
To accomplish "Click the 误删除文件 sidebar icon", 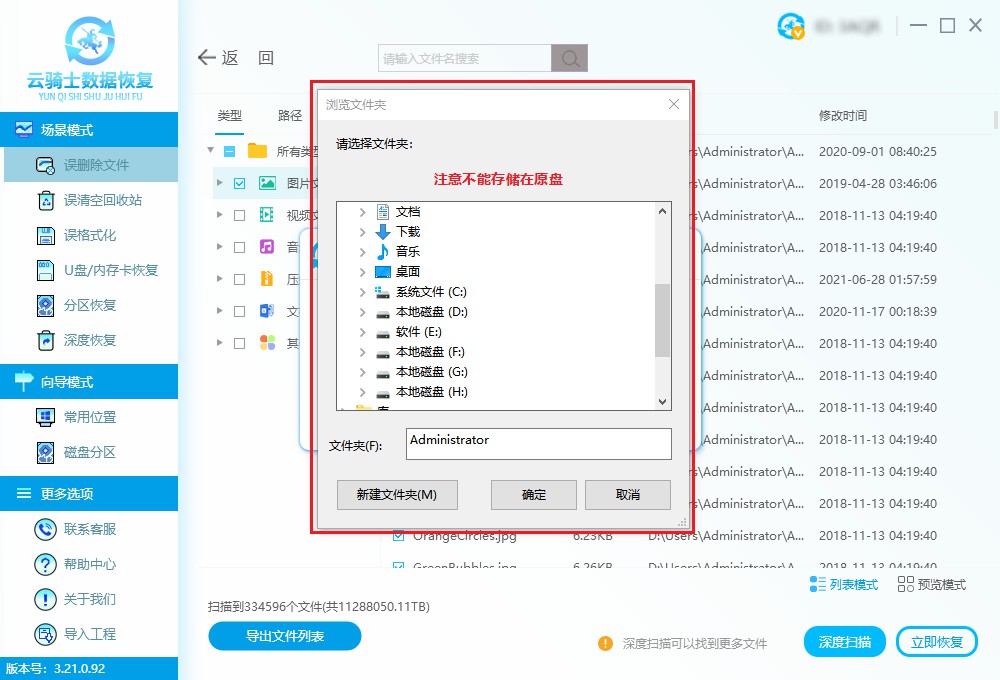I will point(45,165).
